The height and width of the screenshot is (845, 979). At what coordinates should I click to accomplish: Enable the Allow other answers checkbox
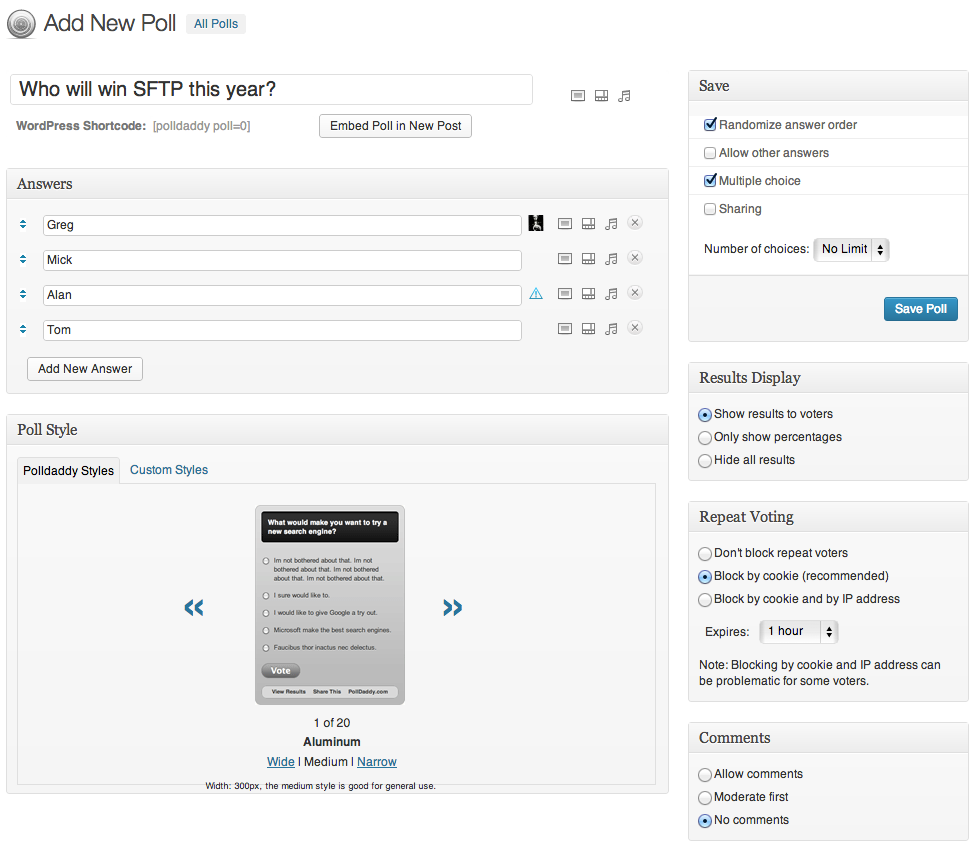point(710,153)
